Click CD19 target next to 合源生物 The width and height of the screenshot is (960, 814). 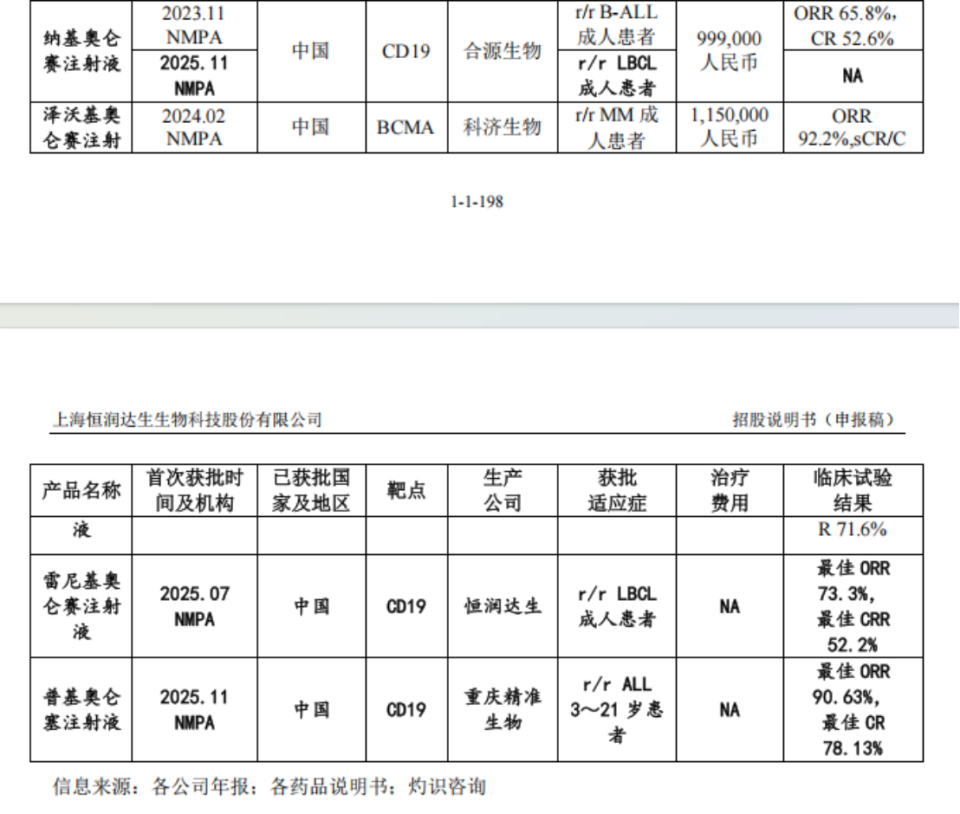click(406, 51)
